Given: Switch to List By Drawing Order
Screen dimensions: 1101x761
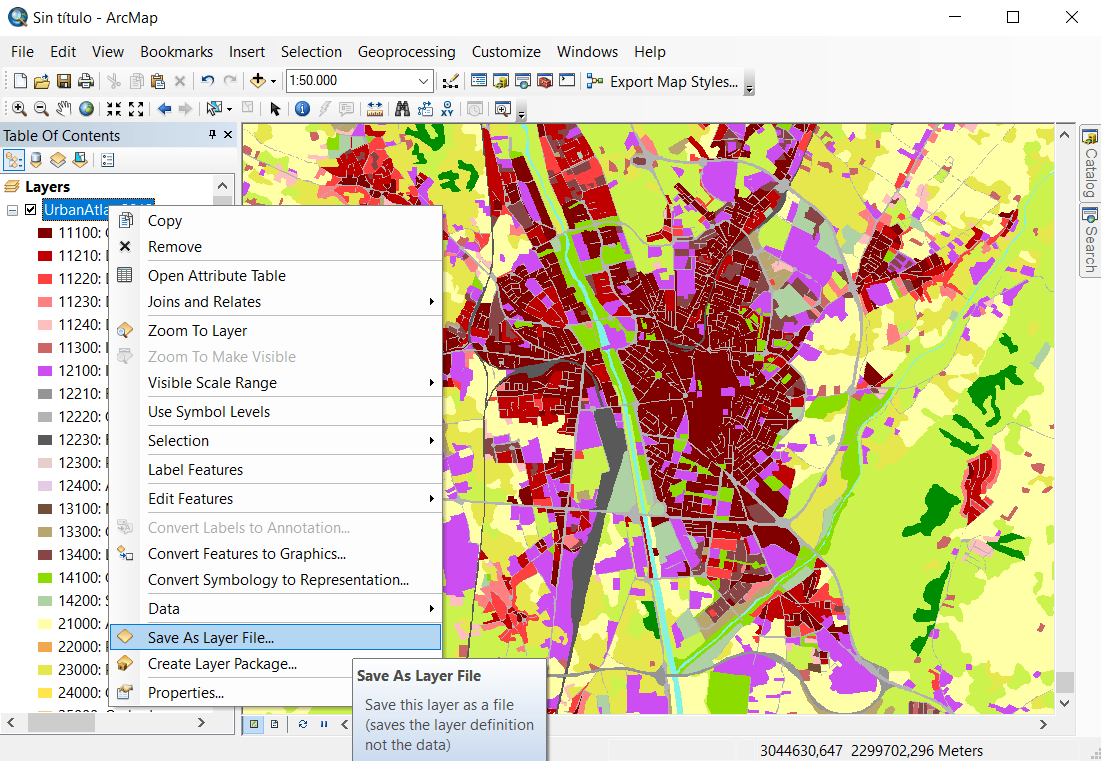Looking at the screenshot, I should [13, 160].
